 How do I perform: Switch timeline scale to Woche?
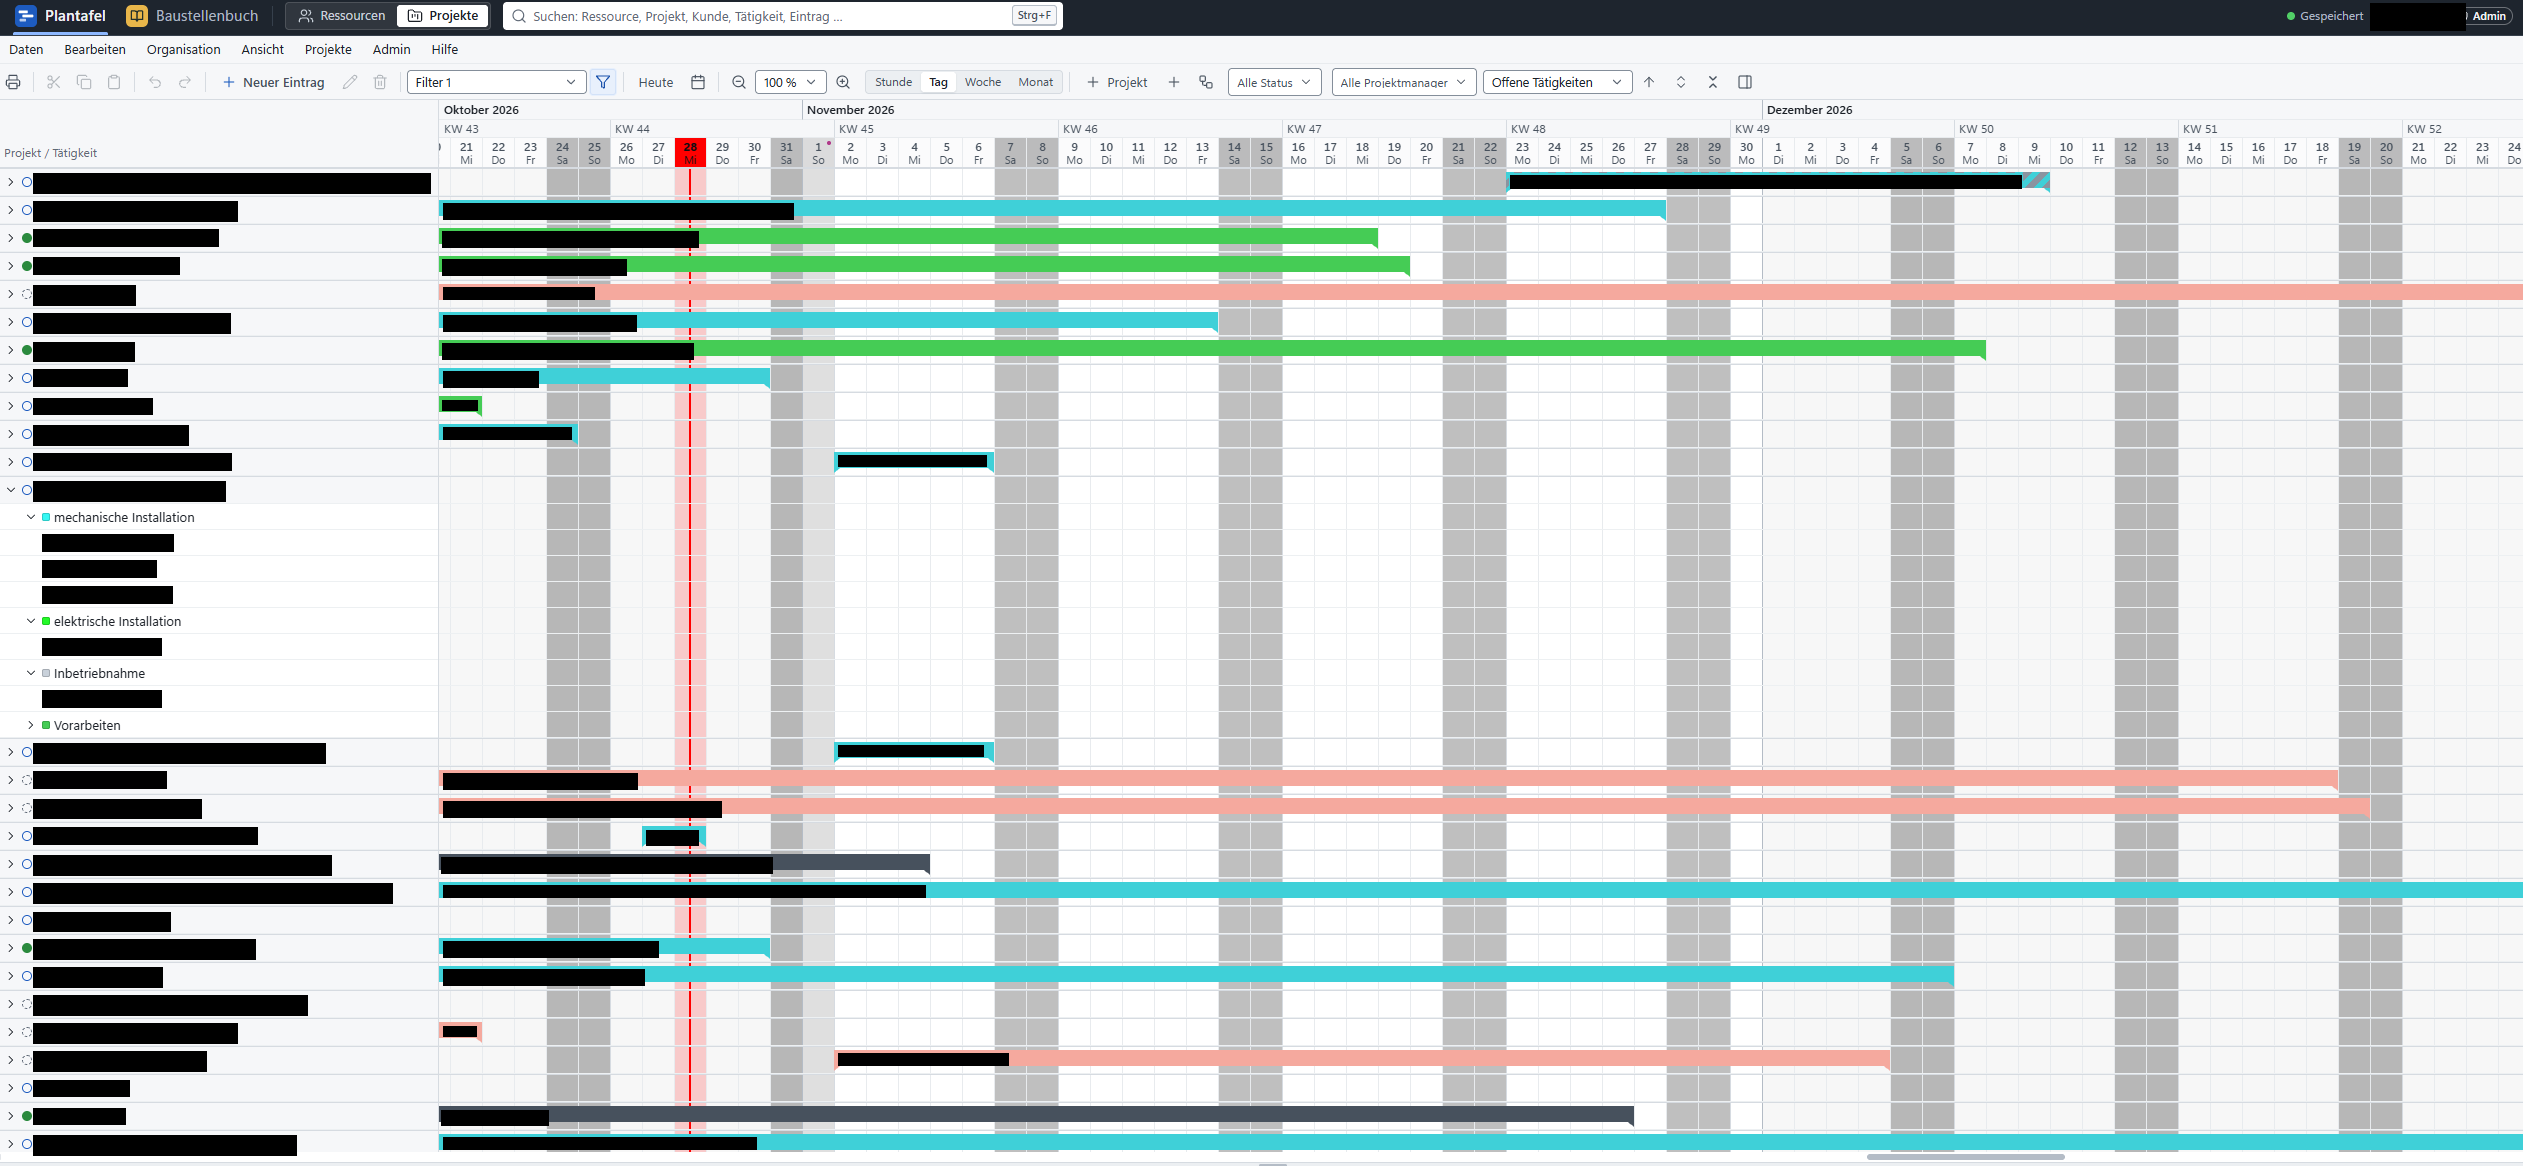pos(983,82)
